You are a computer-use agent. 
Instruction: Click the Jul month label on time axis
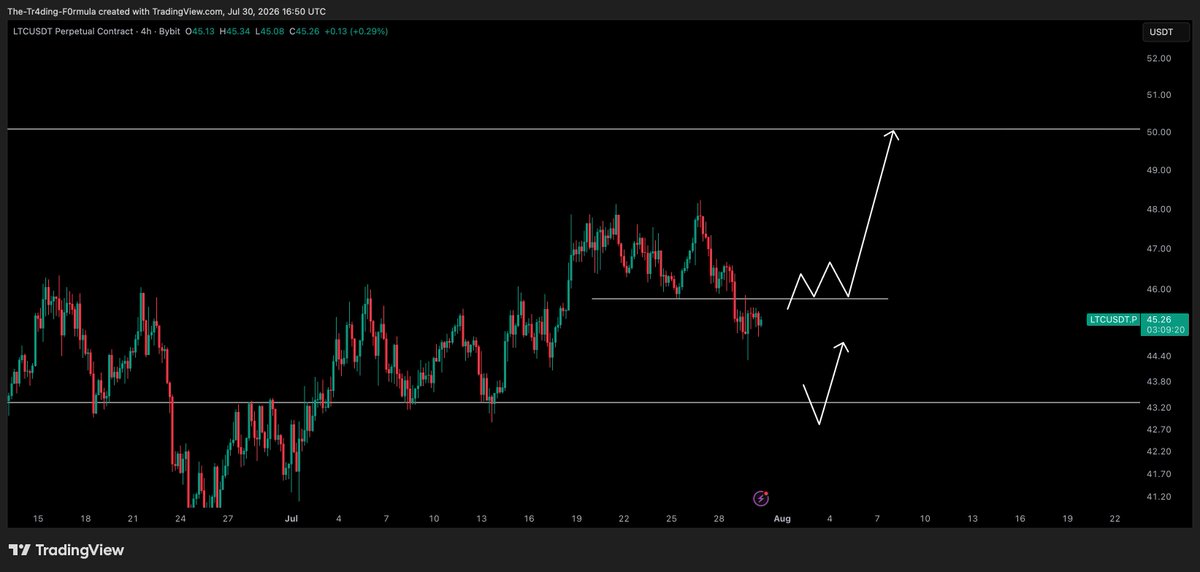(291, 519)
